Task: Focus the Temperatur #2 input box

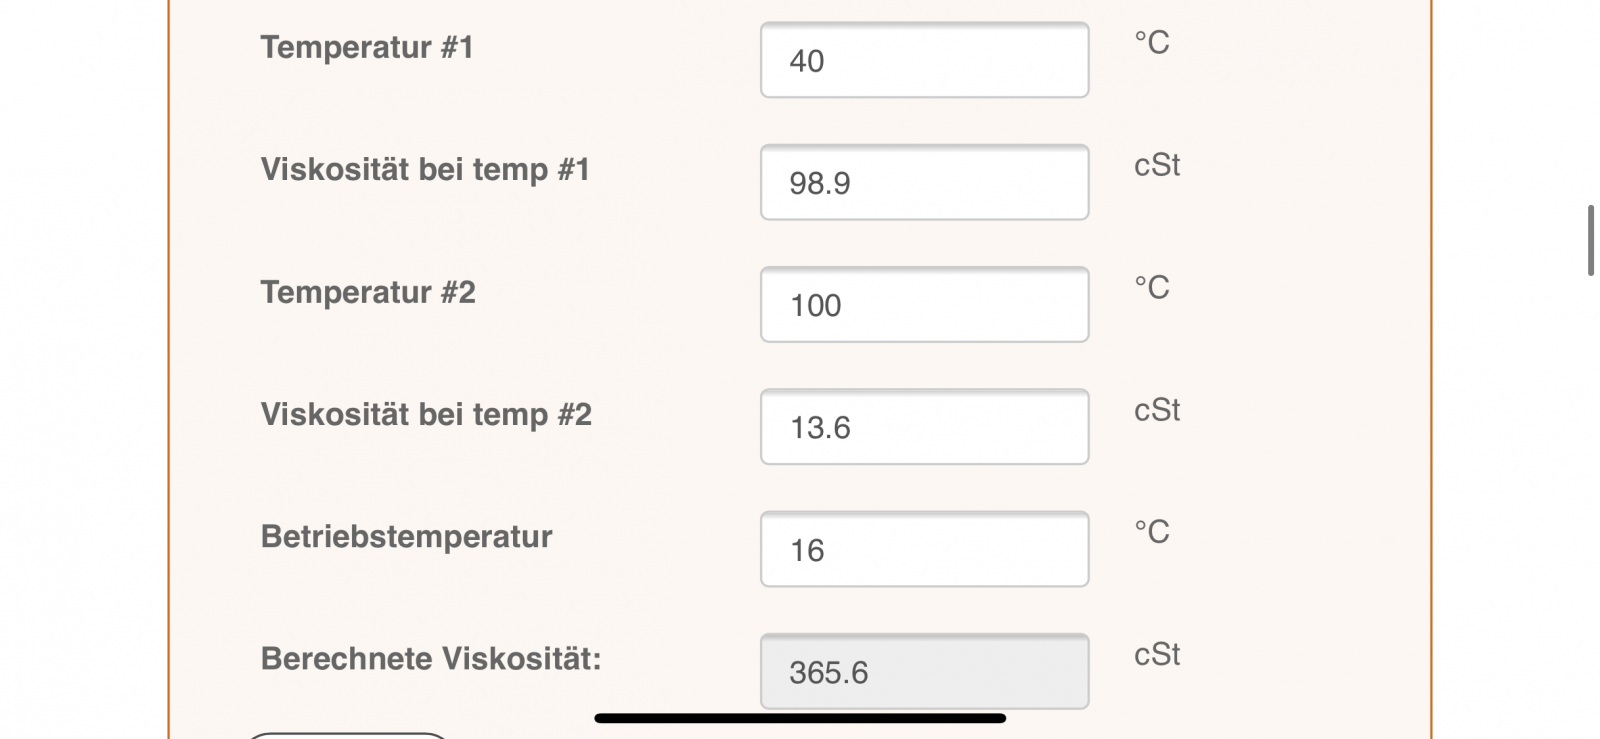Action: (924, 305)
